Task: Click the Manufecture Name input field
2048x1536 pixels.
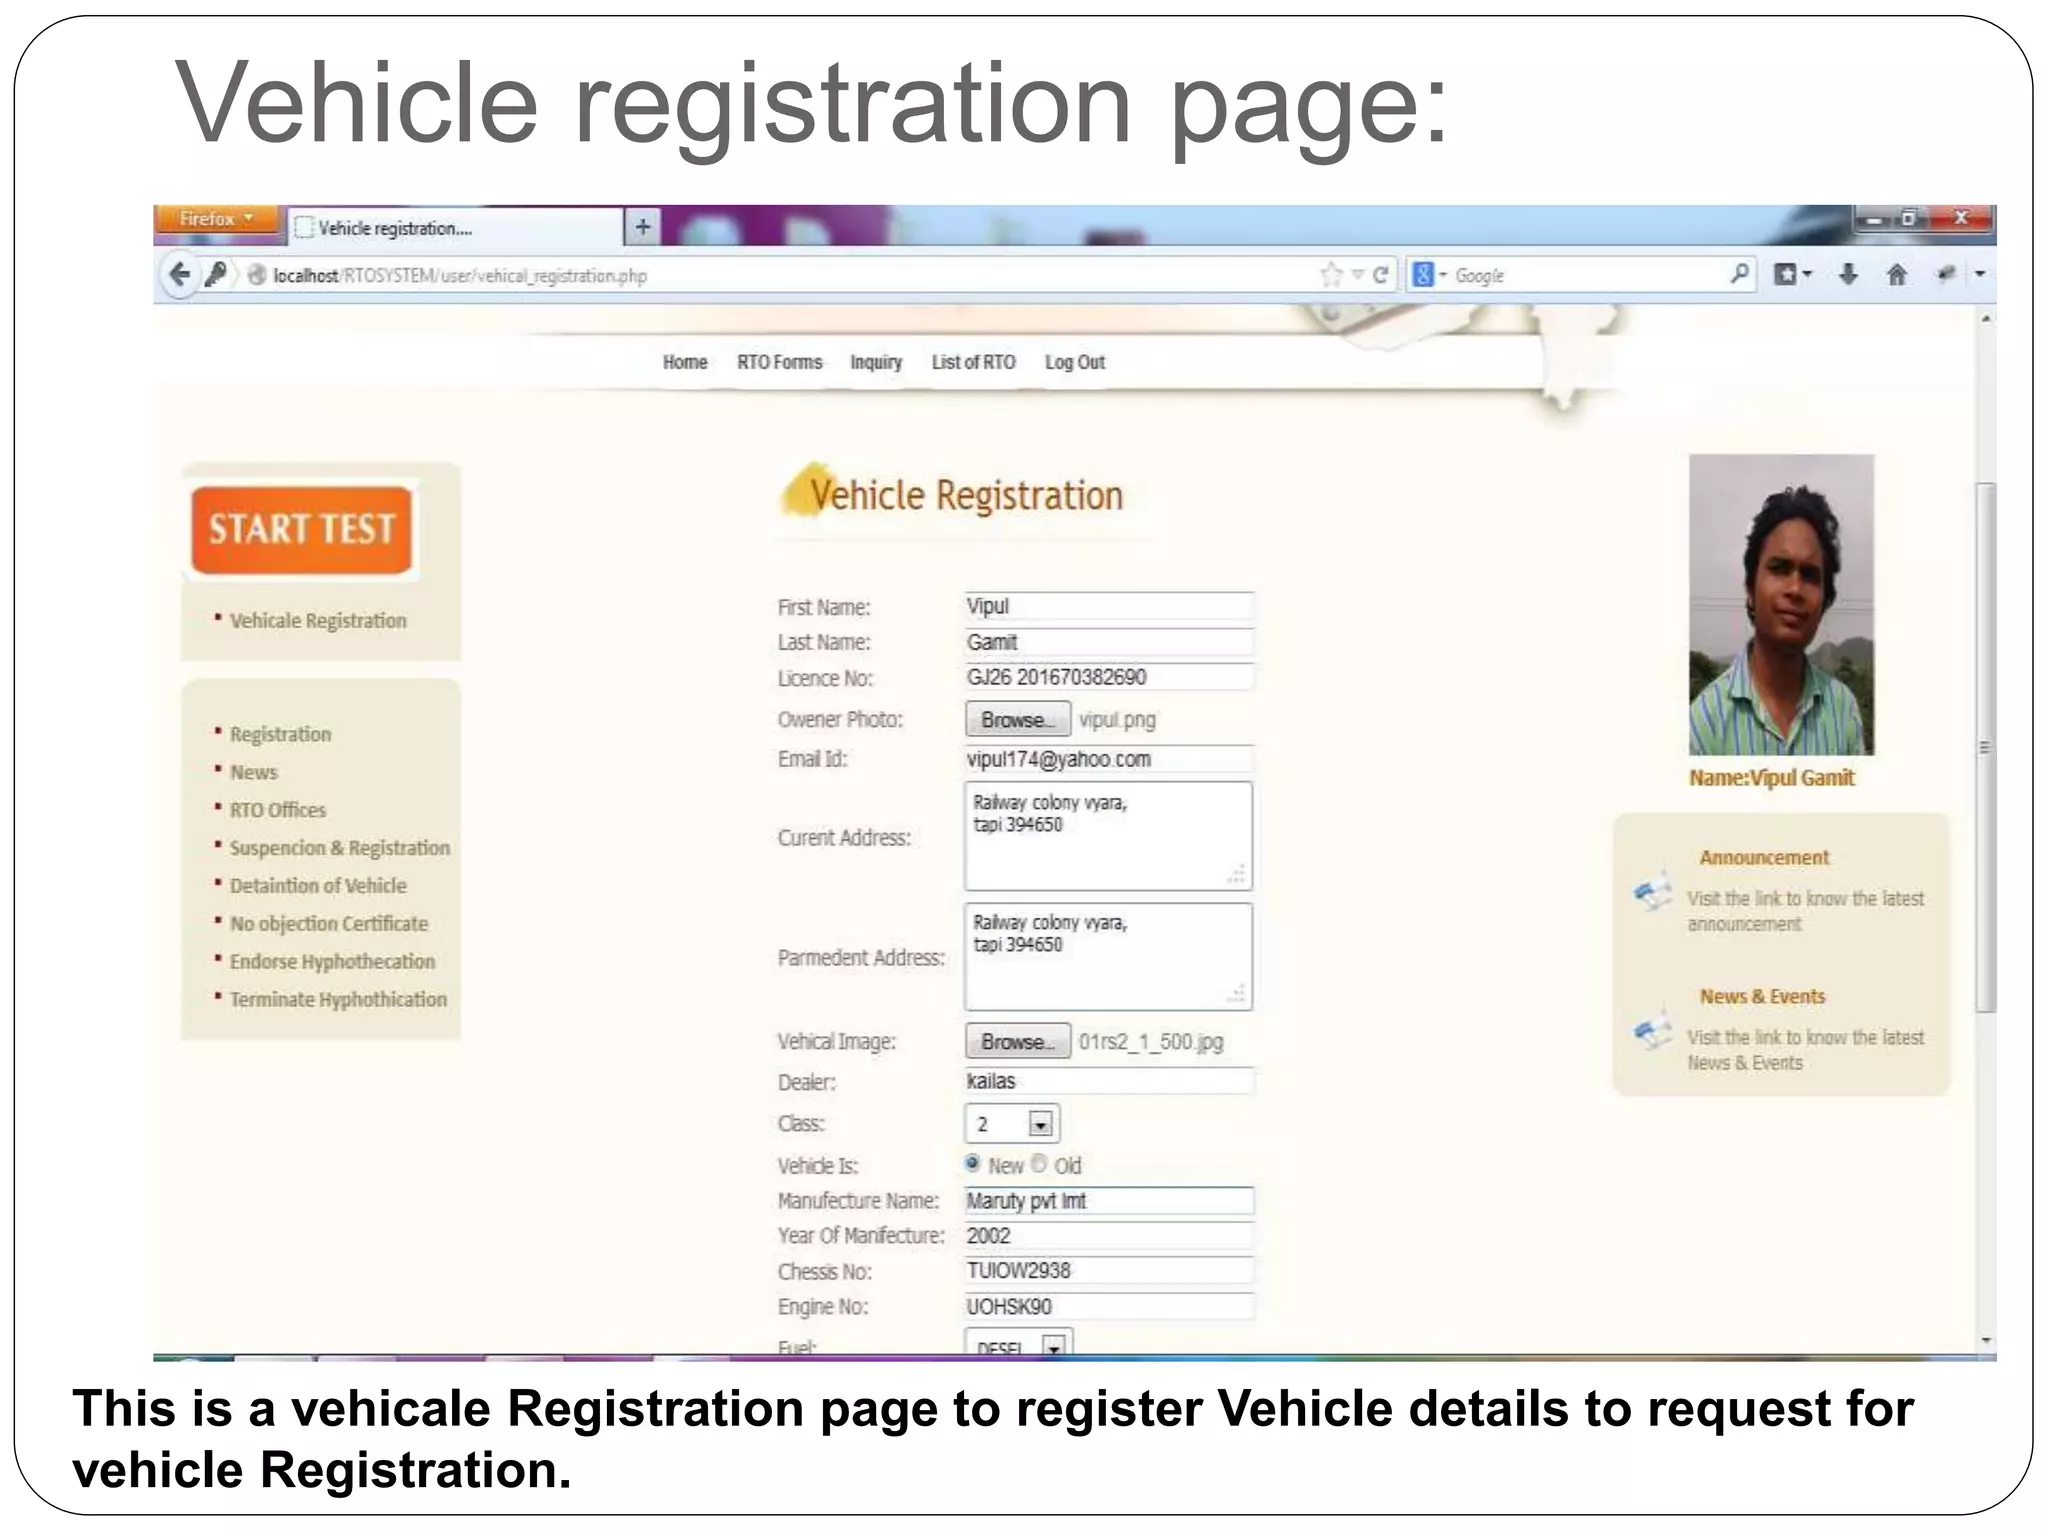Action: coord(1109,1201)
